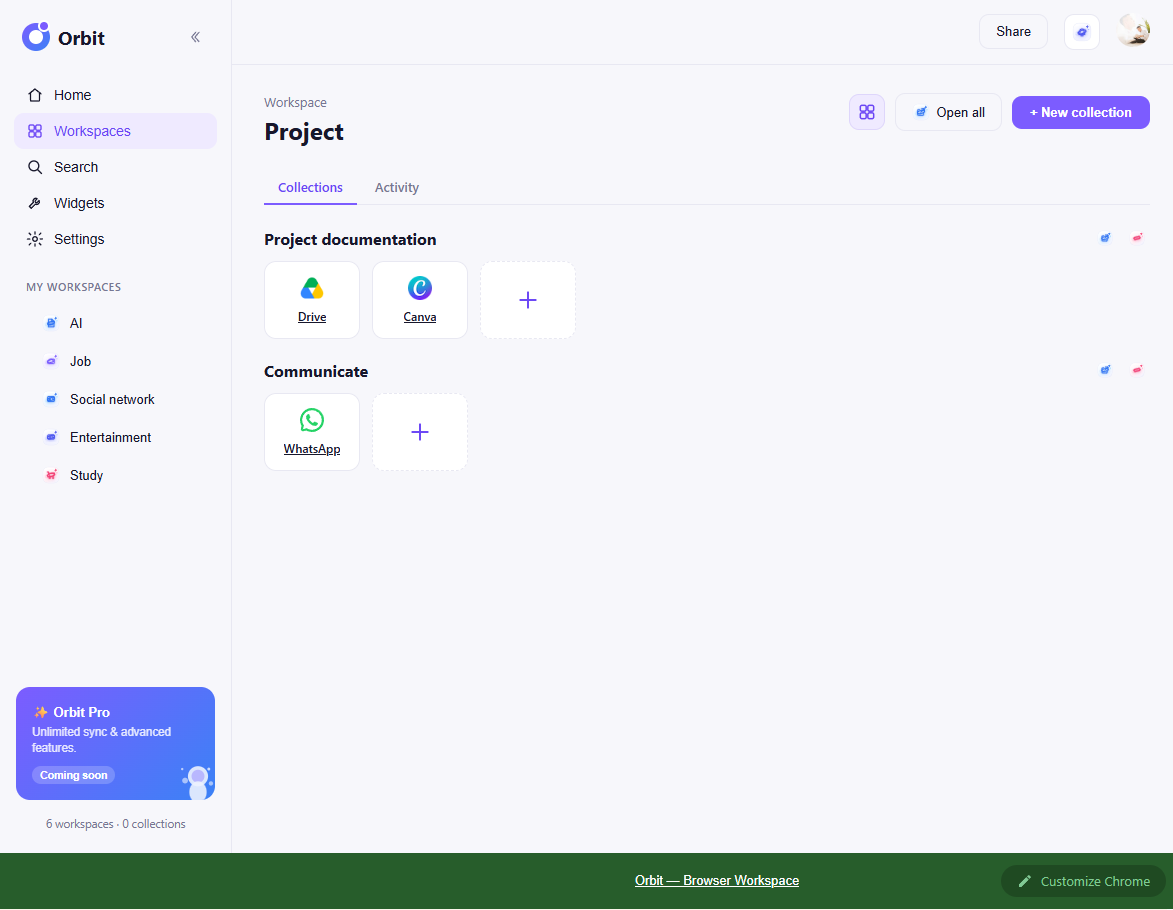Viewport: 1173px width, 910px height.
Task: Click the Orbit logo icon
Action: point(36,37)
